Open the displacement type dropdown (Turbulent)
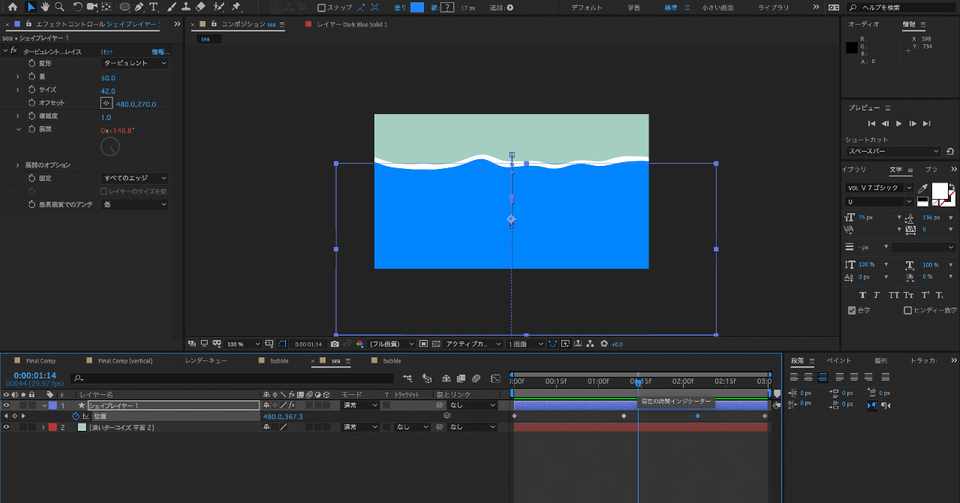Viewport: 960px width, 503px height. tap(134, 63)
